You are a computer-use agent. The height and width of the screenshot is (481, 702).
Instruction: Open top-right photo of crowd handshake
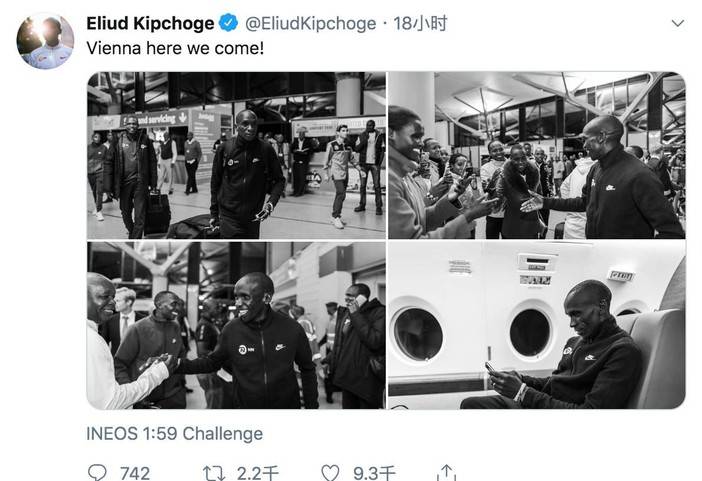click(x=537, y=155)
